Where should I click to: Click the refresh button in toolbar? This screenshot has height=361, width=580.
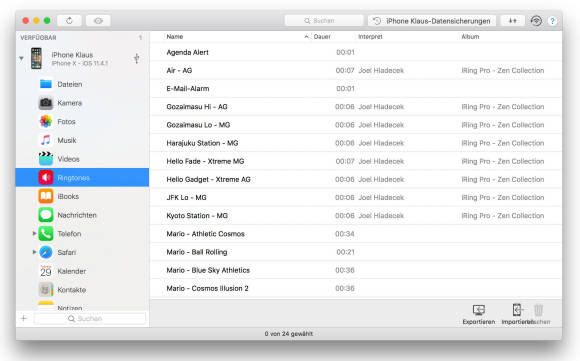pos(69,21)
